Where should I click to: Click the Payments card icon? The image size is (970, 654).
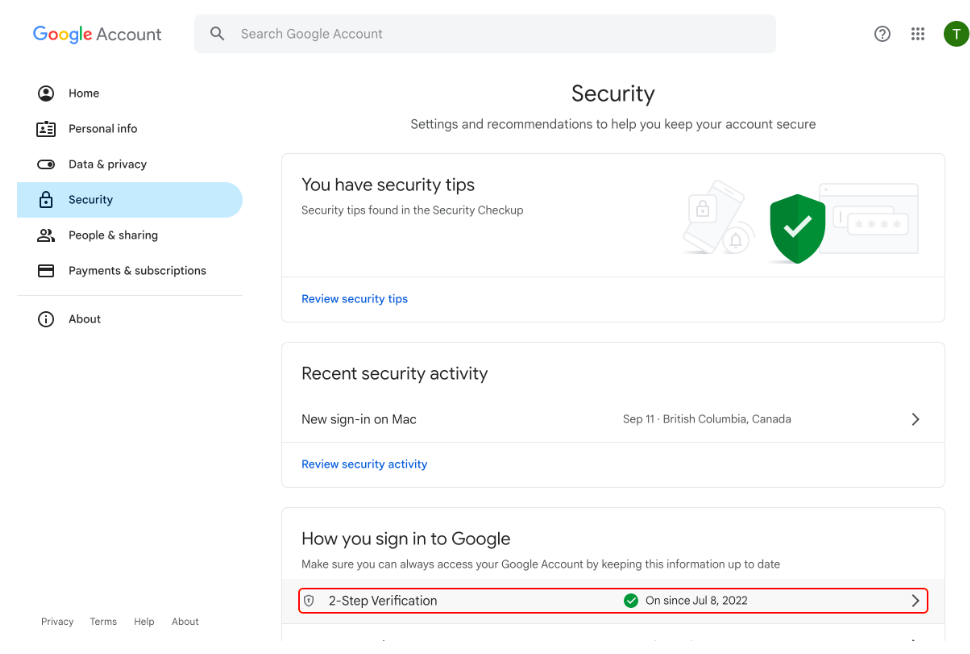(46, 271)
